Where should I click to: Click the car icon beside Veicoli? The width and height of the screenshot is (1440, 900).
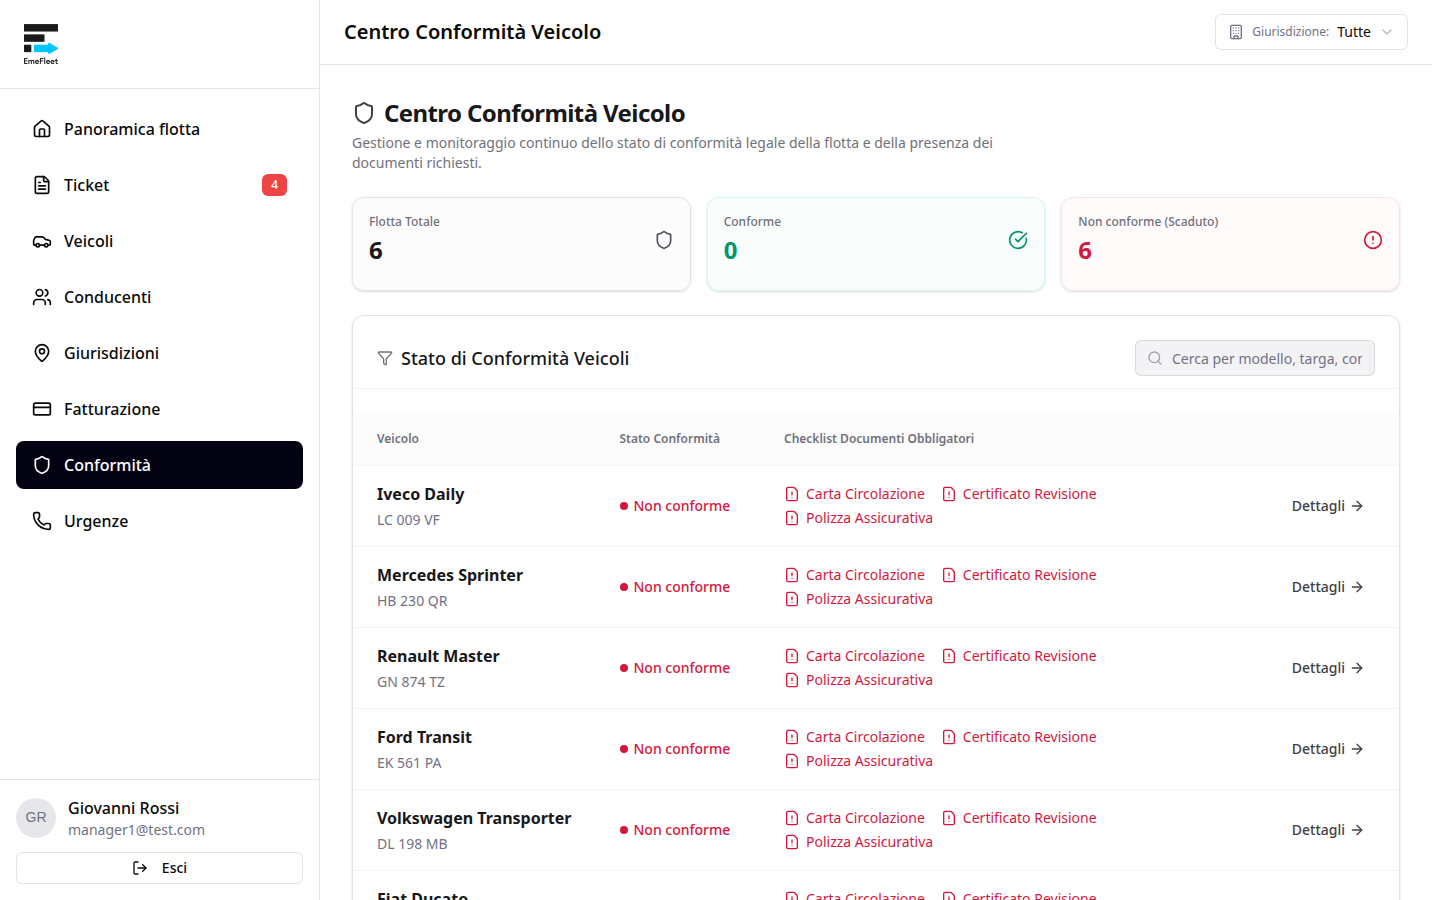tap(42, 241)
